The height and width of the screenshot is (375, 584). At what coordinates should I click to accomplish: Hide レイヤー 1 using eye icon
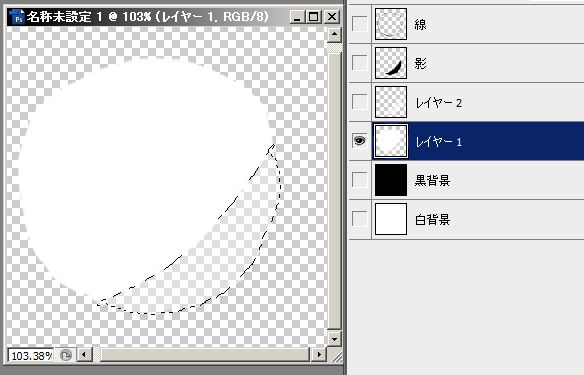point(359,141)
